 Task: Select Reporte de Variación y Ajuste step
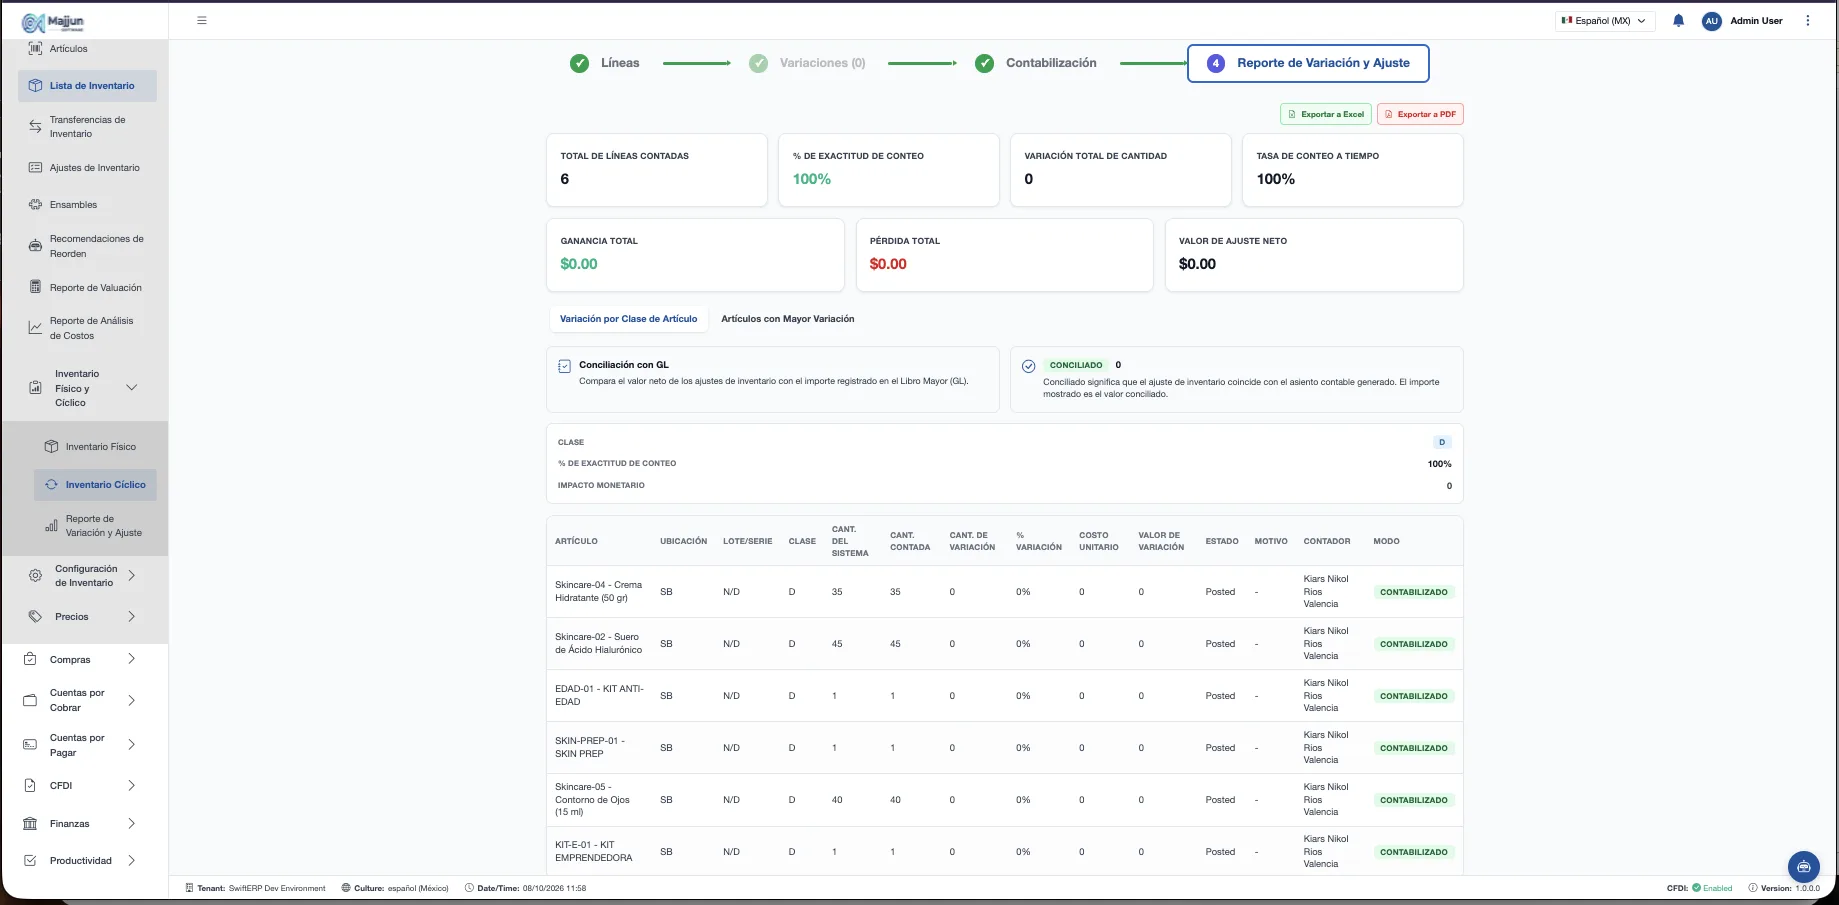(1308, 63)
